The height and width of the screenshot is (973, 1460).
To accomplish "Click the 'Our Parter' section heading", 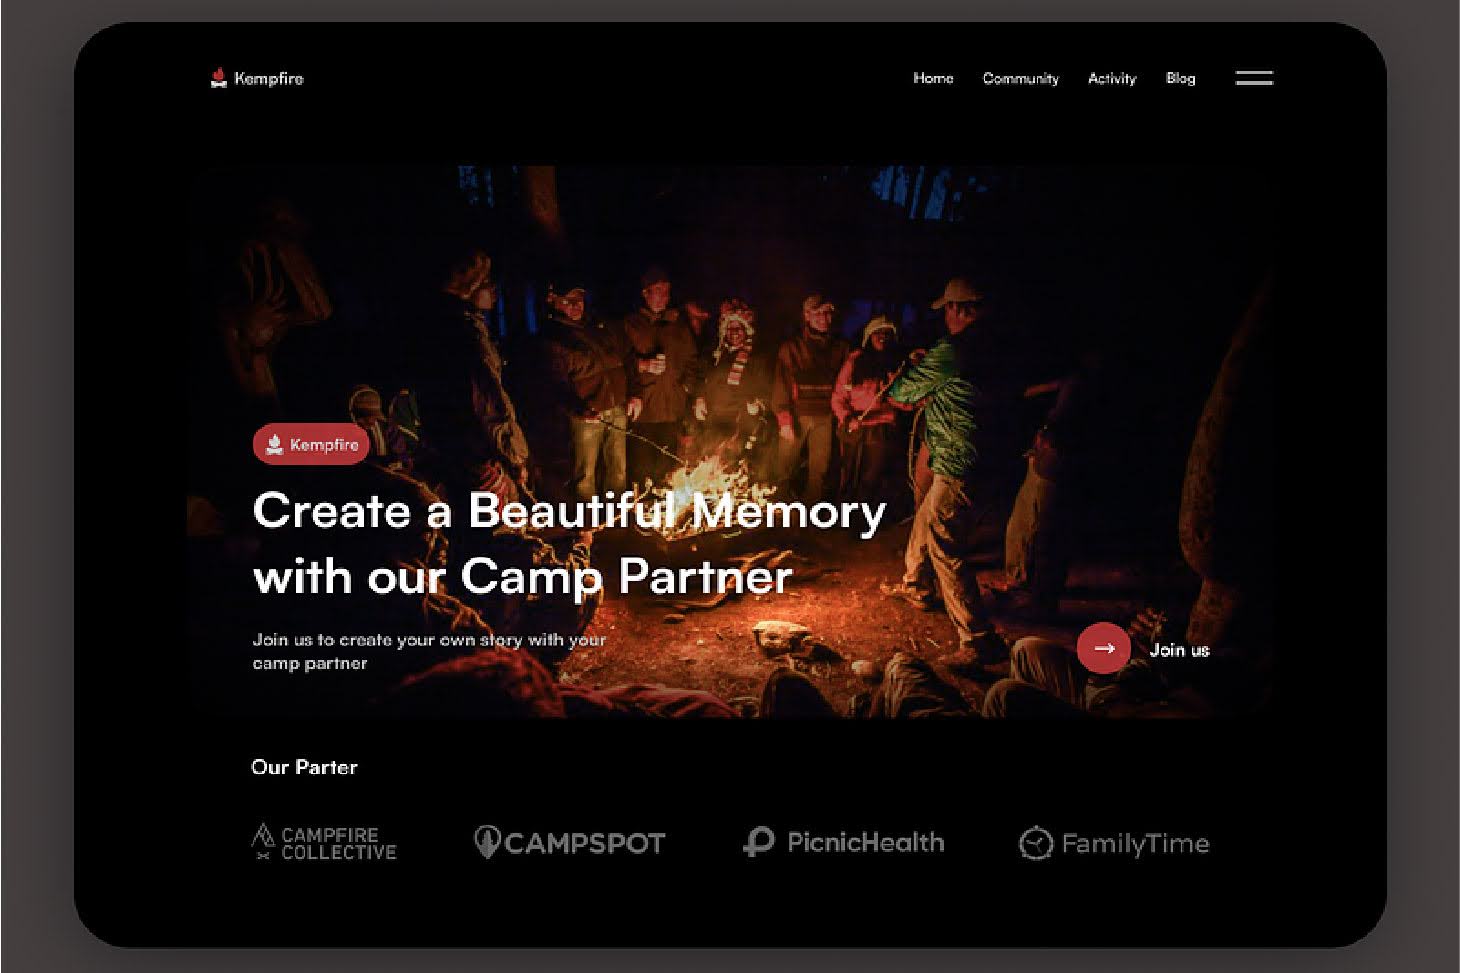I will [304, 767].
